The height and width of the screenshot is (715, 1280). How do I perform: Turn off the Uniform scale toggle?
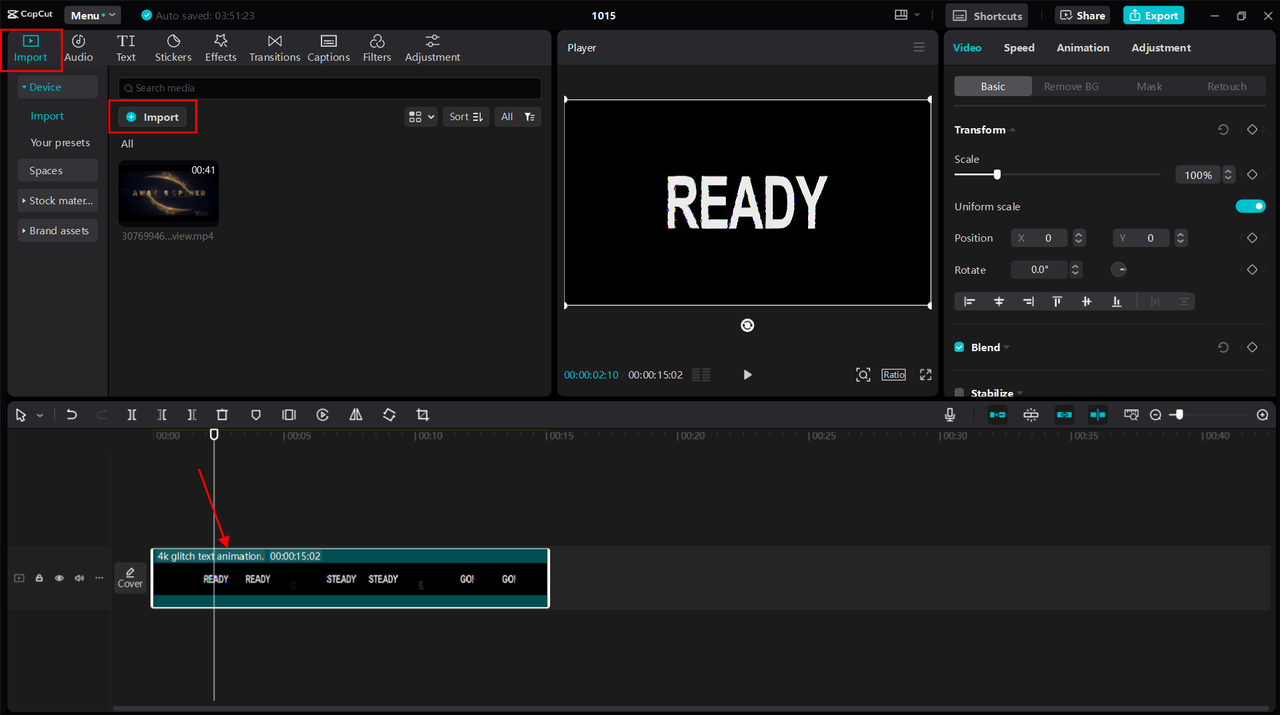pos(1250,206)
